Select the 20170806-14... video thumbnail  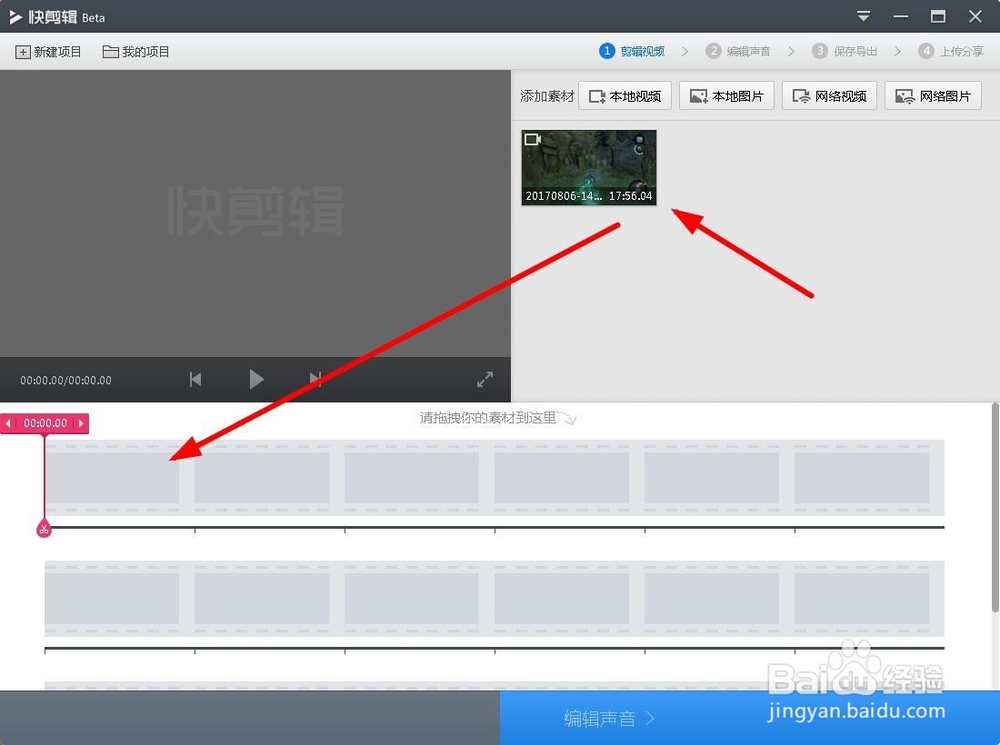coord(589,168)
